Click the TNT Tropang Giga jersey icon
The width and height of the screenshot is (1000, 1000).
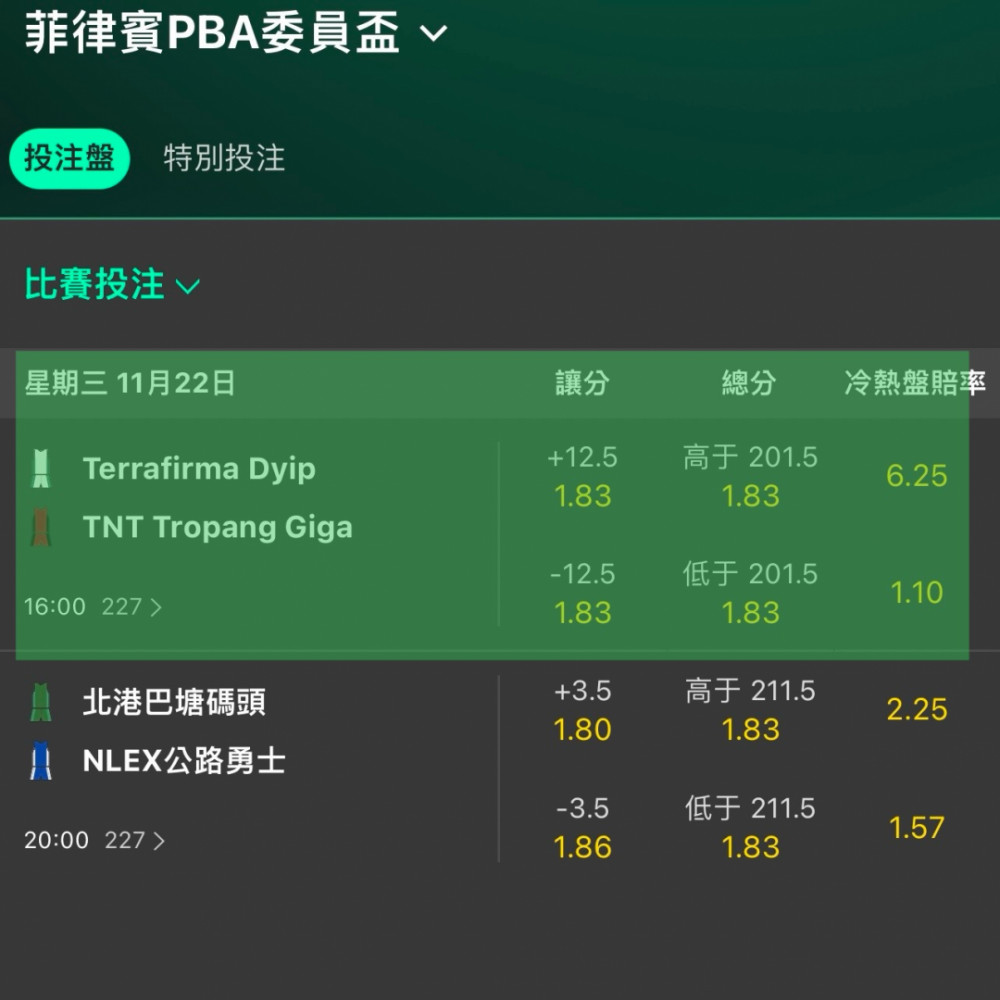click(41, 527)
